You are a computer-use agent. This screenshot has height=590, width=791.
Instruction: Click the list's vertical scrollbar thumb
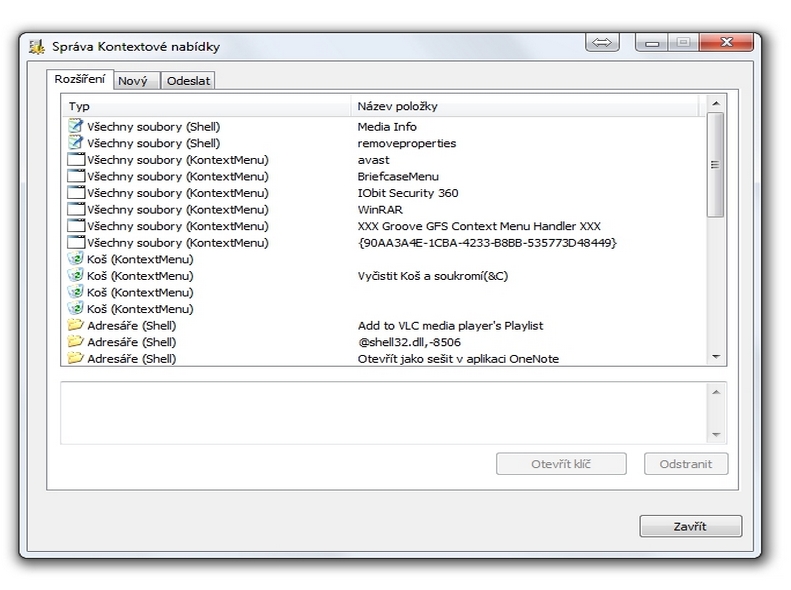[715, 165]
